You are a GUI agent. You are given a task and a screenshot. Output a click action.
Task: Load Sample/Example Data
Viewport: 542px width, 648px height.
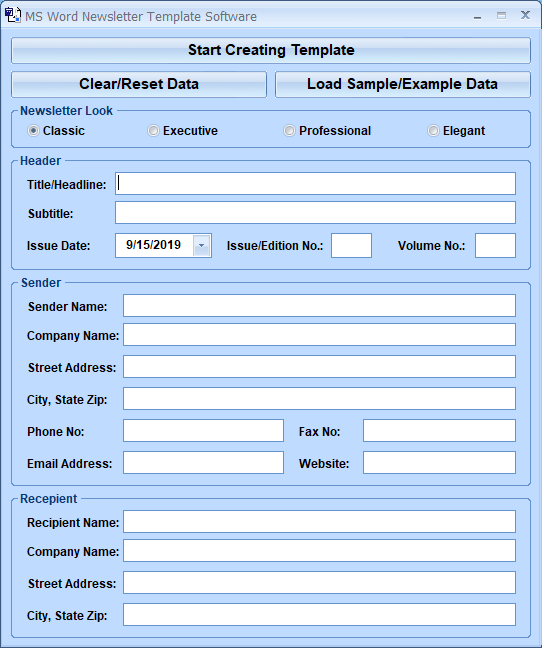[x=403, y=84]
